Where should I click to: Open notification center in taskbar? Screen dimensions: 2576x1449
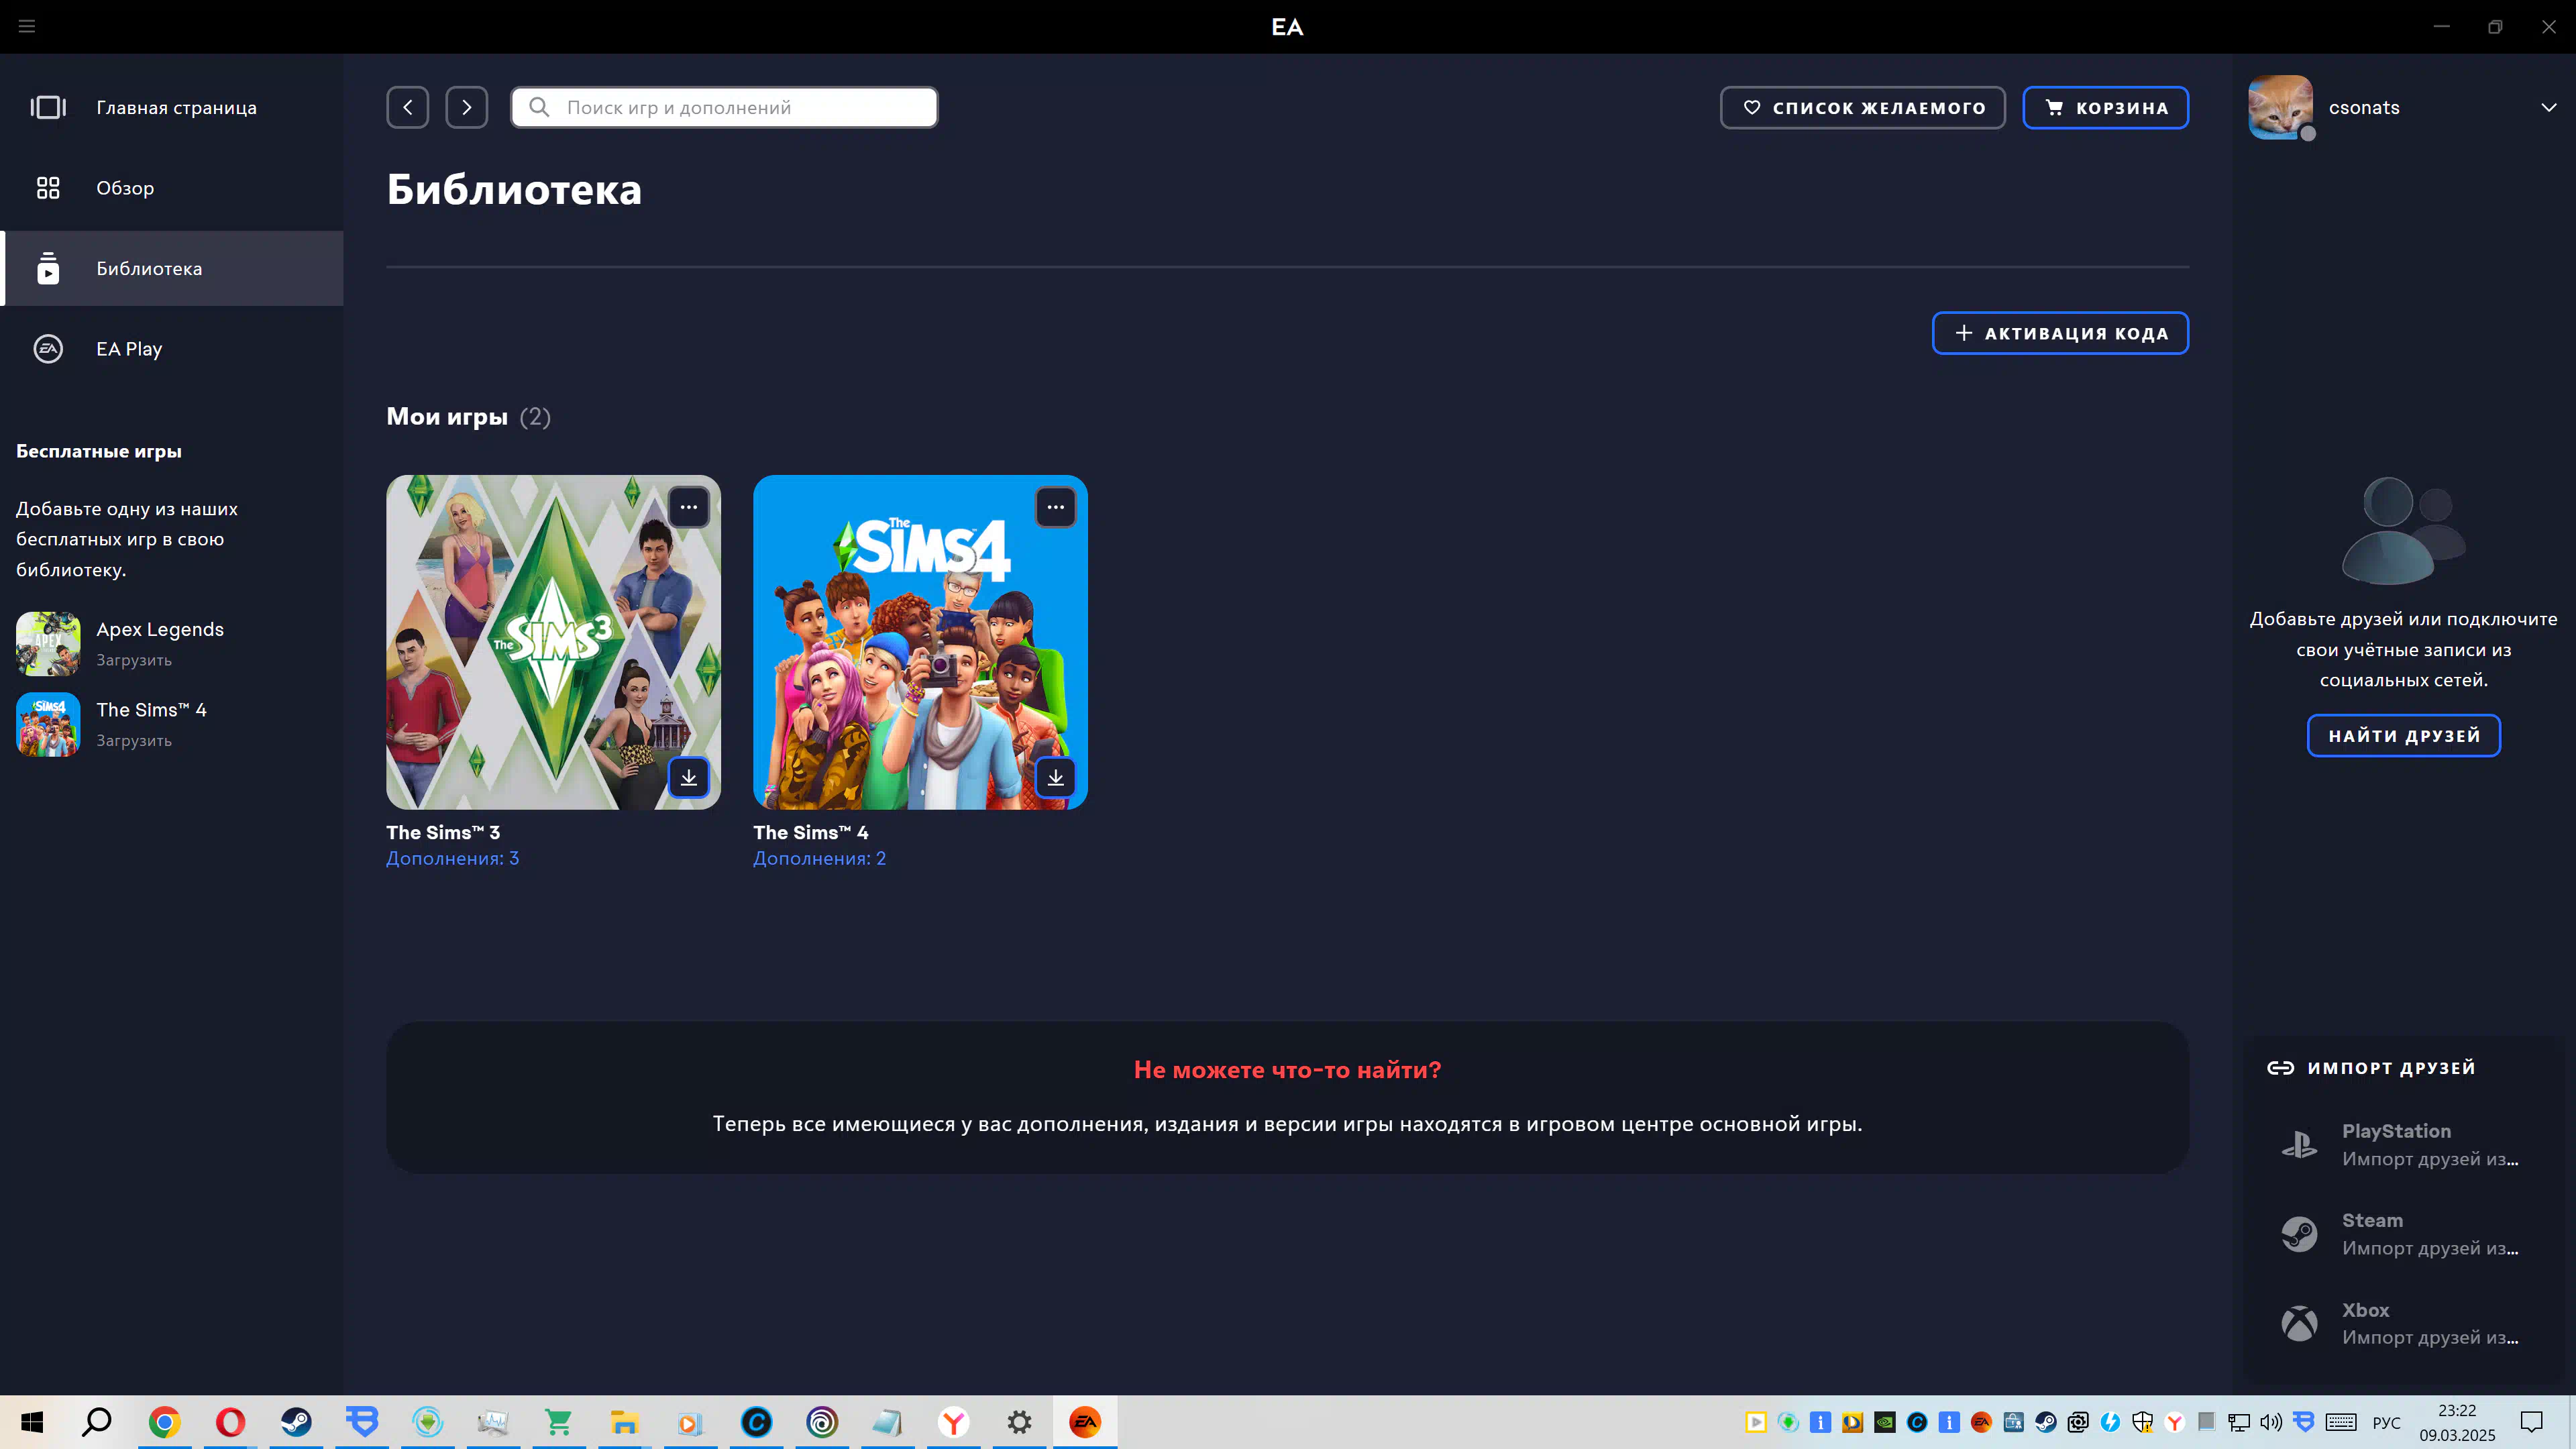pos(2532,1422)
